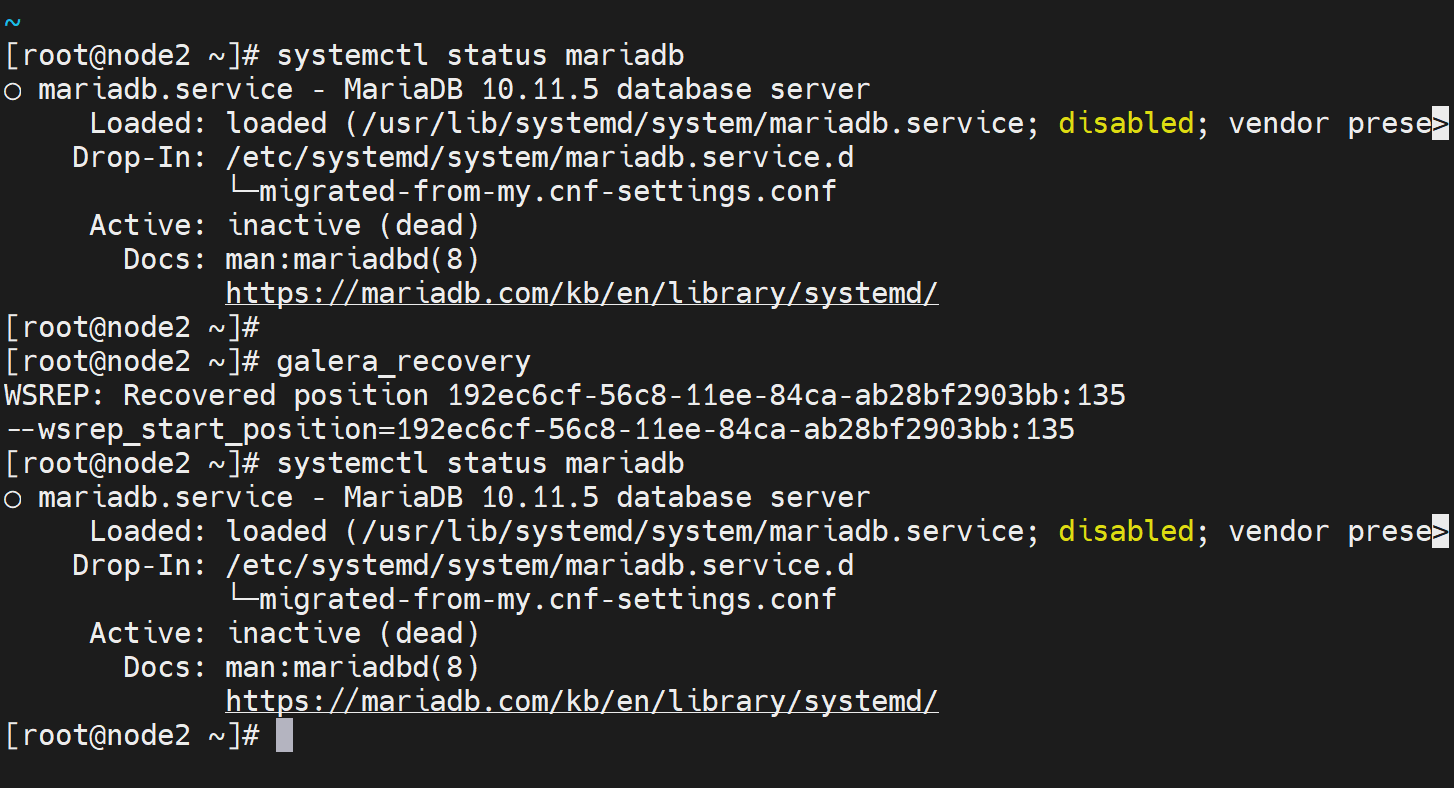Click the hollow status circle in the second mariadb.service output
The width and height of the screenshot is (1454, 788).
(13, 498)
